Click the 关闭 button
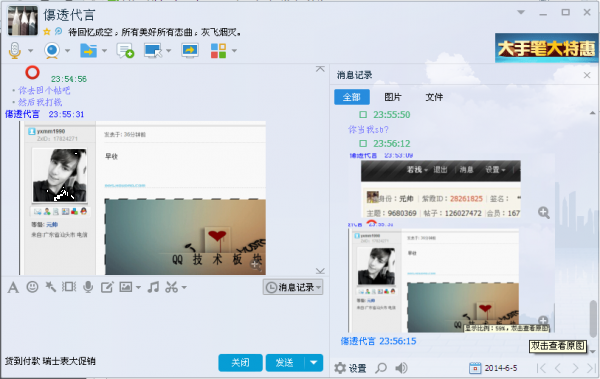Screen dimensions: 600x379 point(240,362)
